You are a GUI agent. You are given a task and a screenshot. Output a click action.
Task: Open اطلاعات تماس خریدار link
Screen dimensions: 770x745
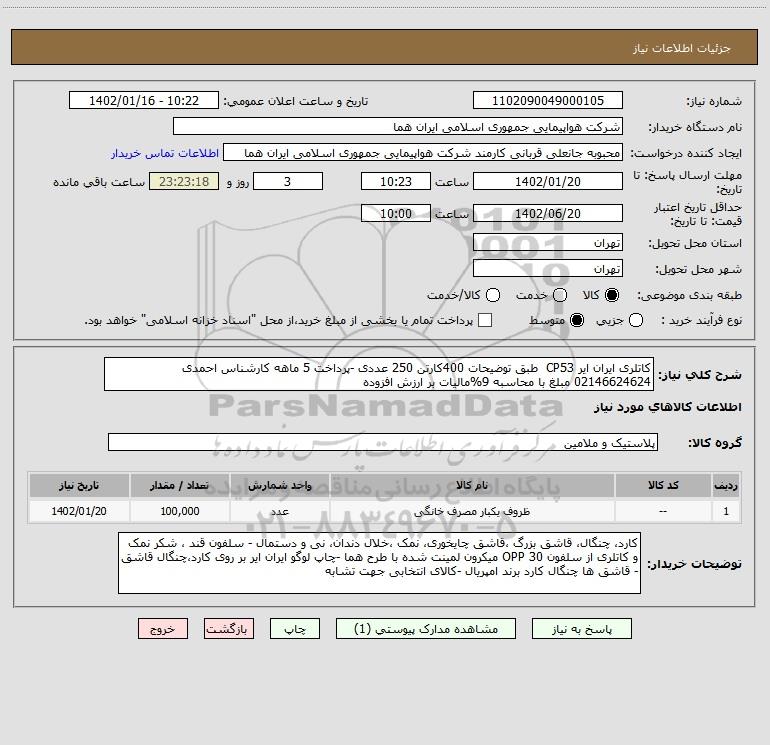[165, 153]
